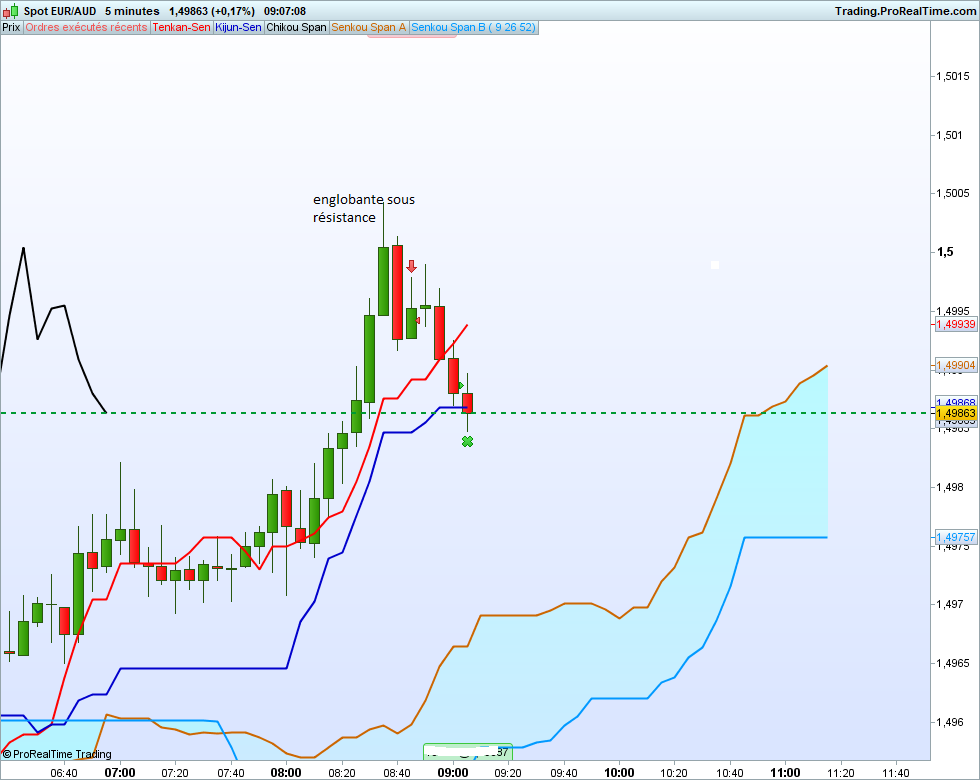The image size is (980, 780).
Task: Click the 11:20 time axis label
Action: click(841, 773)
